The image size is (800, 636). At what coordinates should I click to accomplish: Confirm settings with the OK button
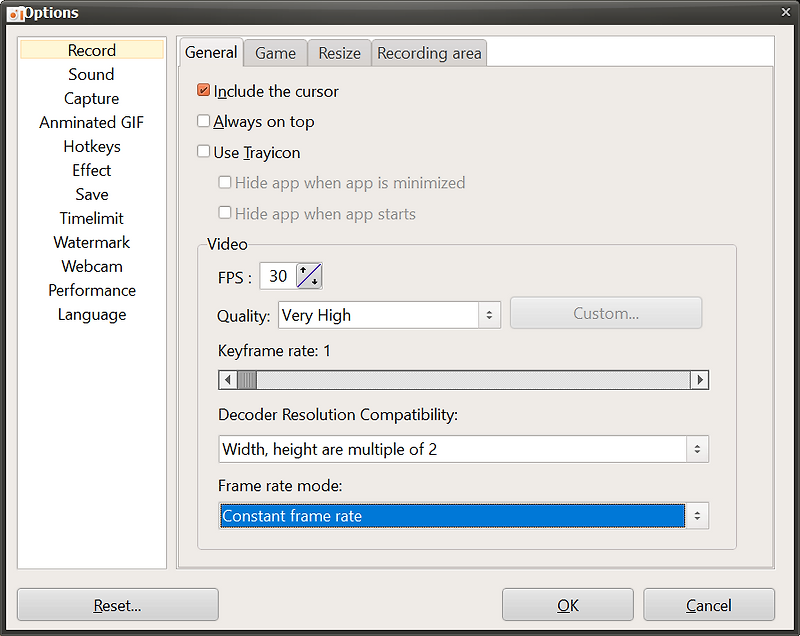(566, 604)
